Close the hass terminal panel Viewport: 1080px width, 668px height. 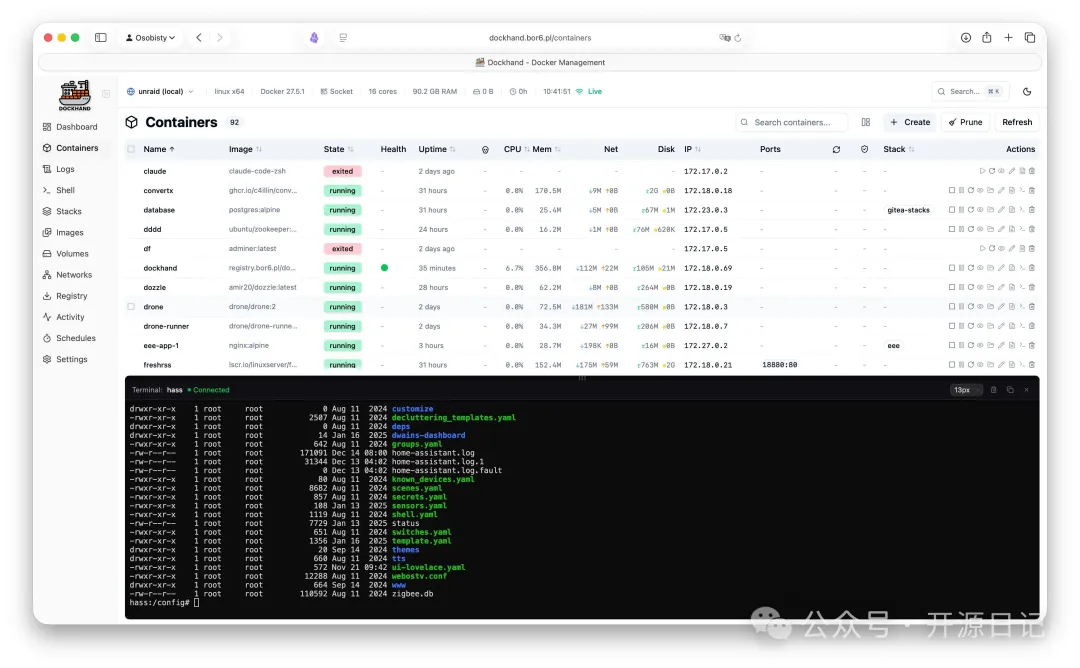click(x=1026, y=390)
